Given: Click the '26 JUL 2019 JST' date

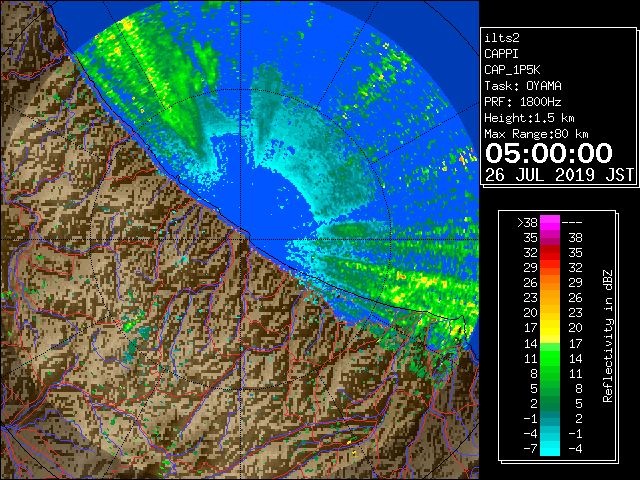Looking at the screenshot, I should click(559, 175).
